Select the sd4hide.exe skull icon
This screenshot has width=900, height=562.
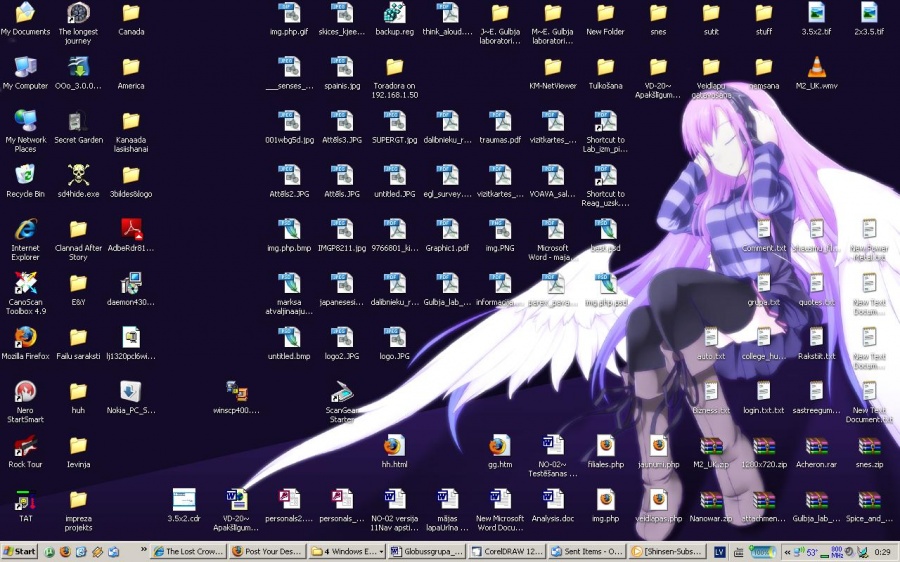(x=78, y=181)
